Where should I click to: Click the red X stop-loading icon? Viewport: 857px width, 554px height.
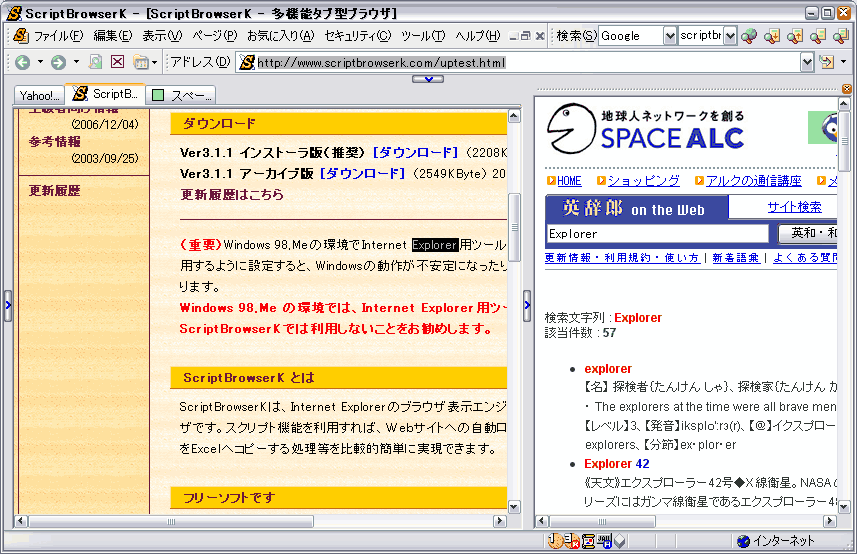point(118,62)
